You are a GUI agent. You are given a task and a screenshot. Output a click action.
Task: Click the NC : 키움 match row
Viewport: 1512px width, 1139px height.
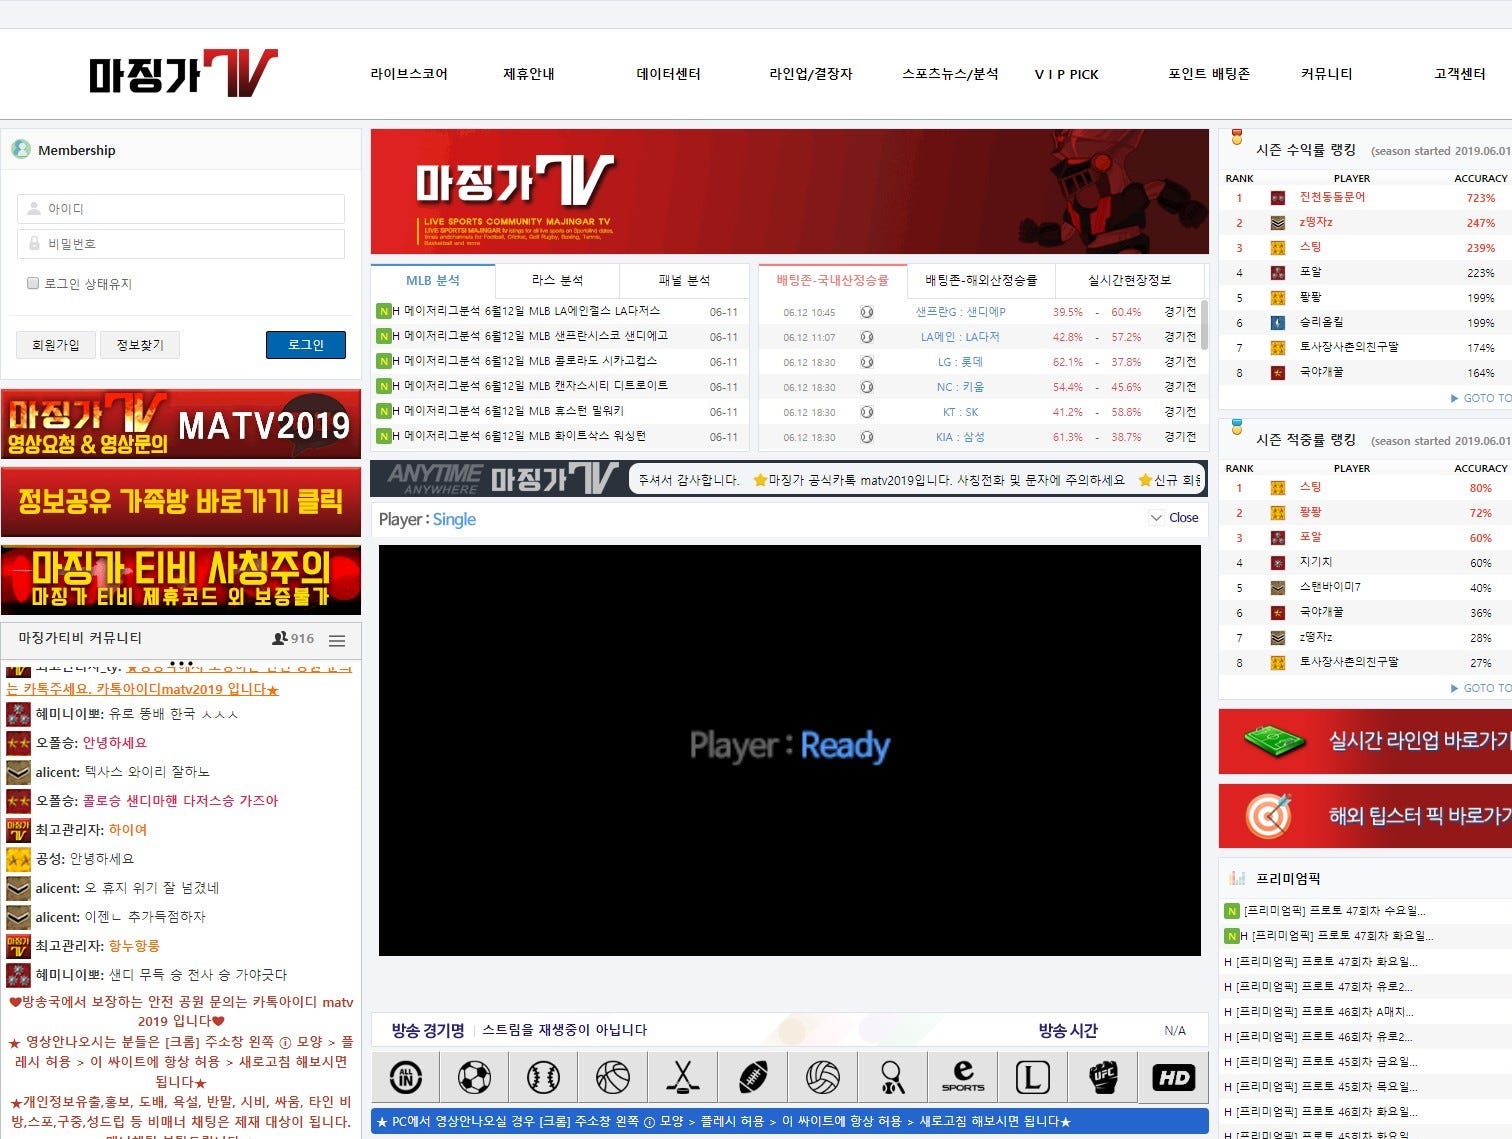[982, 387]
